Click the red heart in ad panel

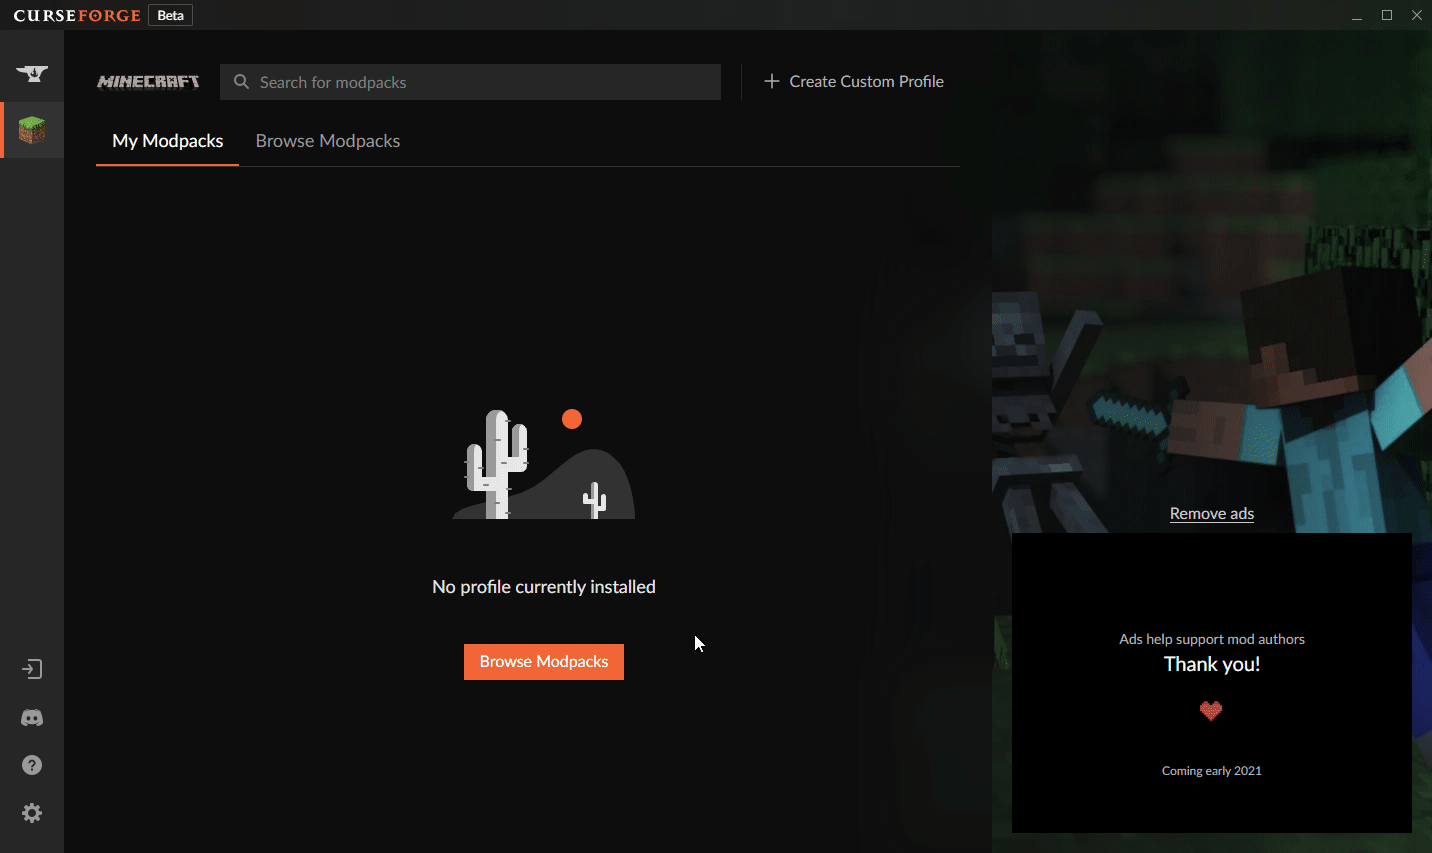[1211, 711]
